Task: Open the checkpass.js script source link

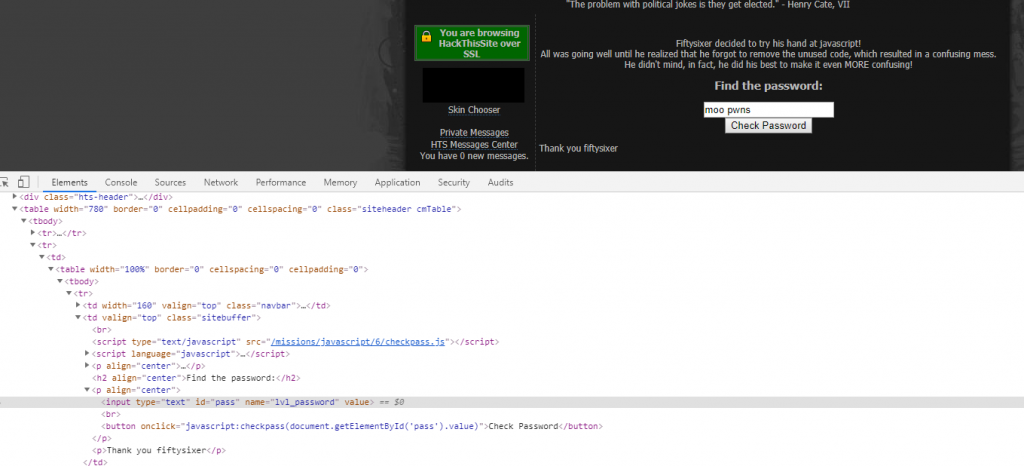Action: 358,341
